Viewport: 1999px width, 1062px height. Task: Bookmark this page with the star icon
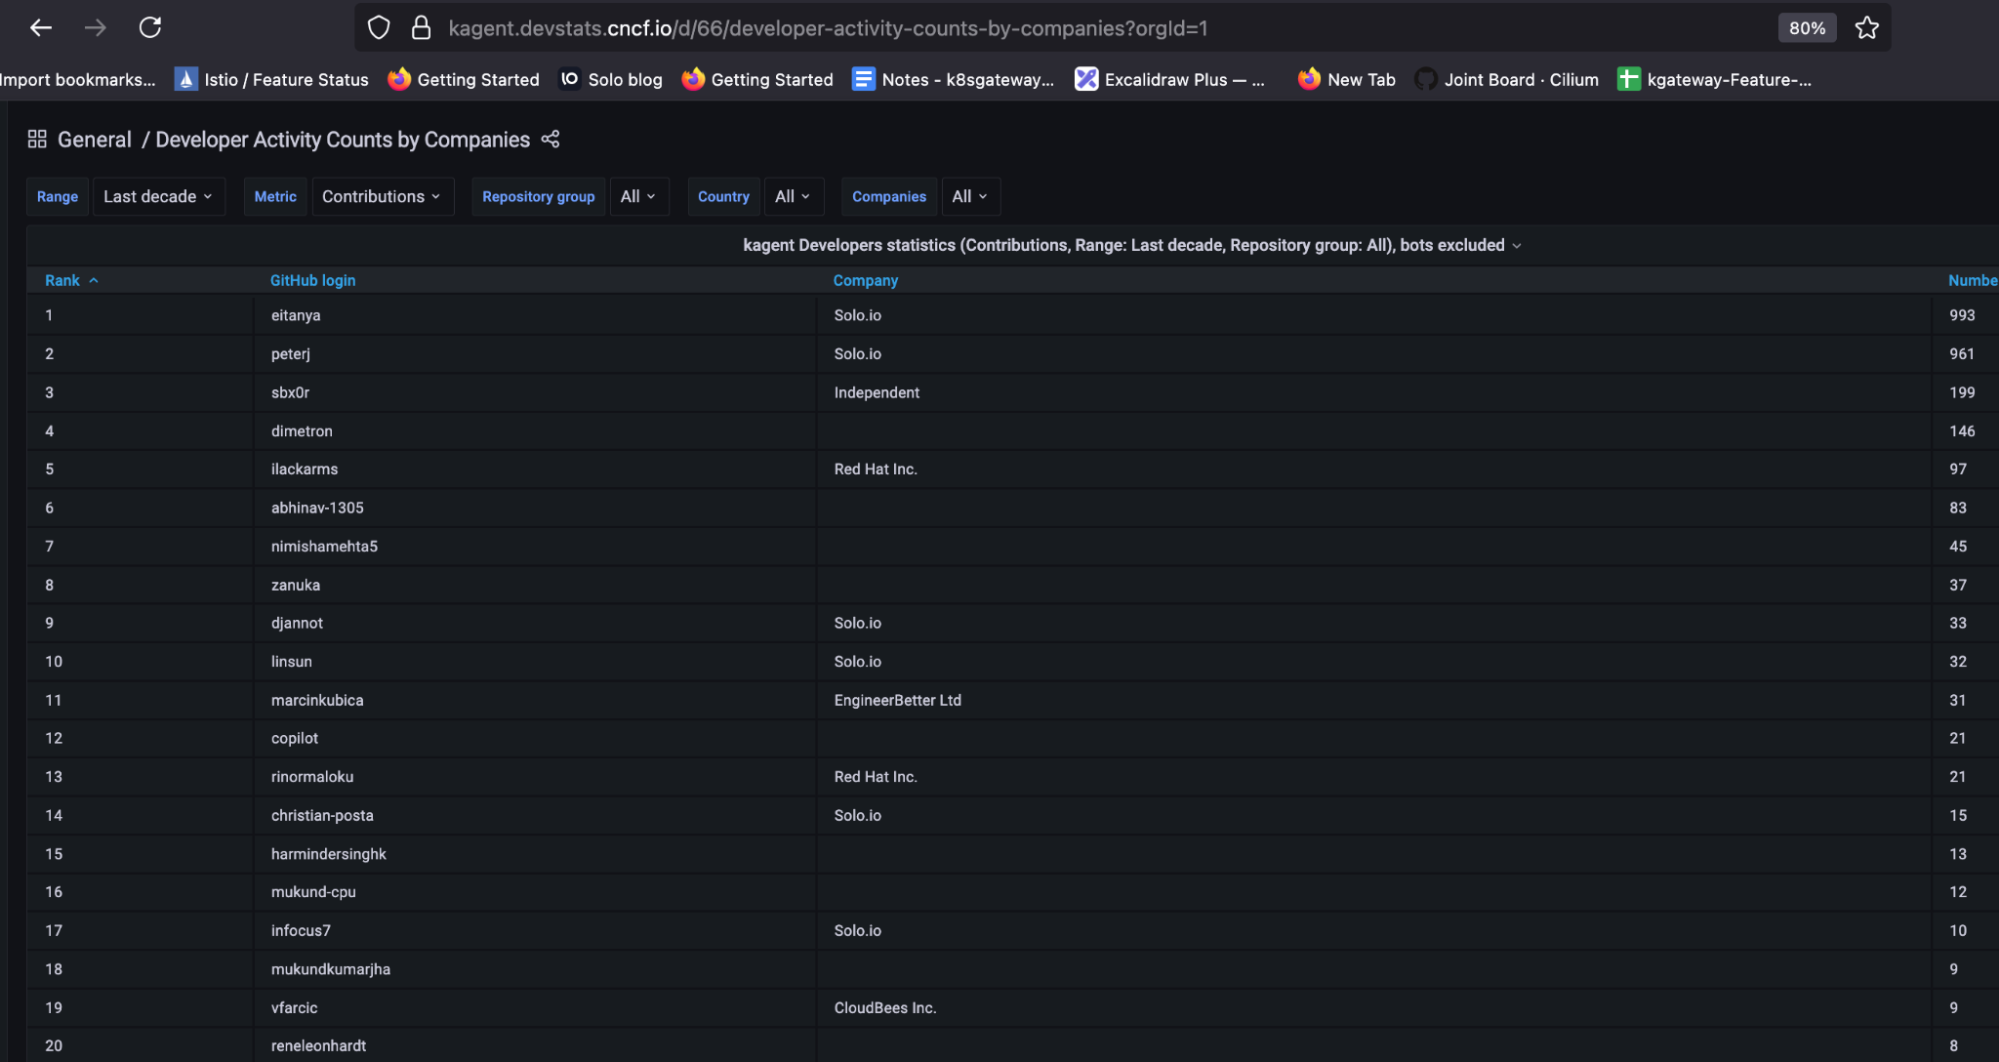tap(1866, 28)
